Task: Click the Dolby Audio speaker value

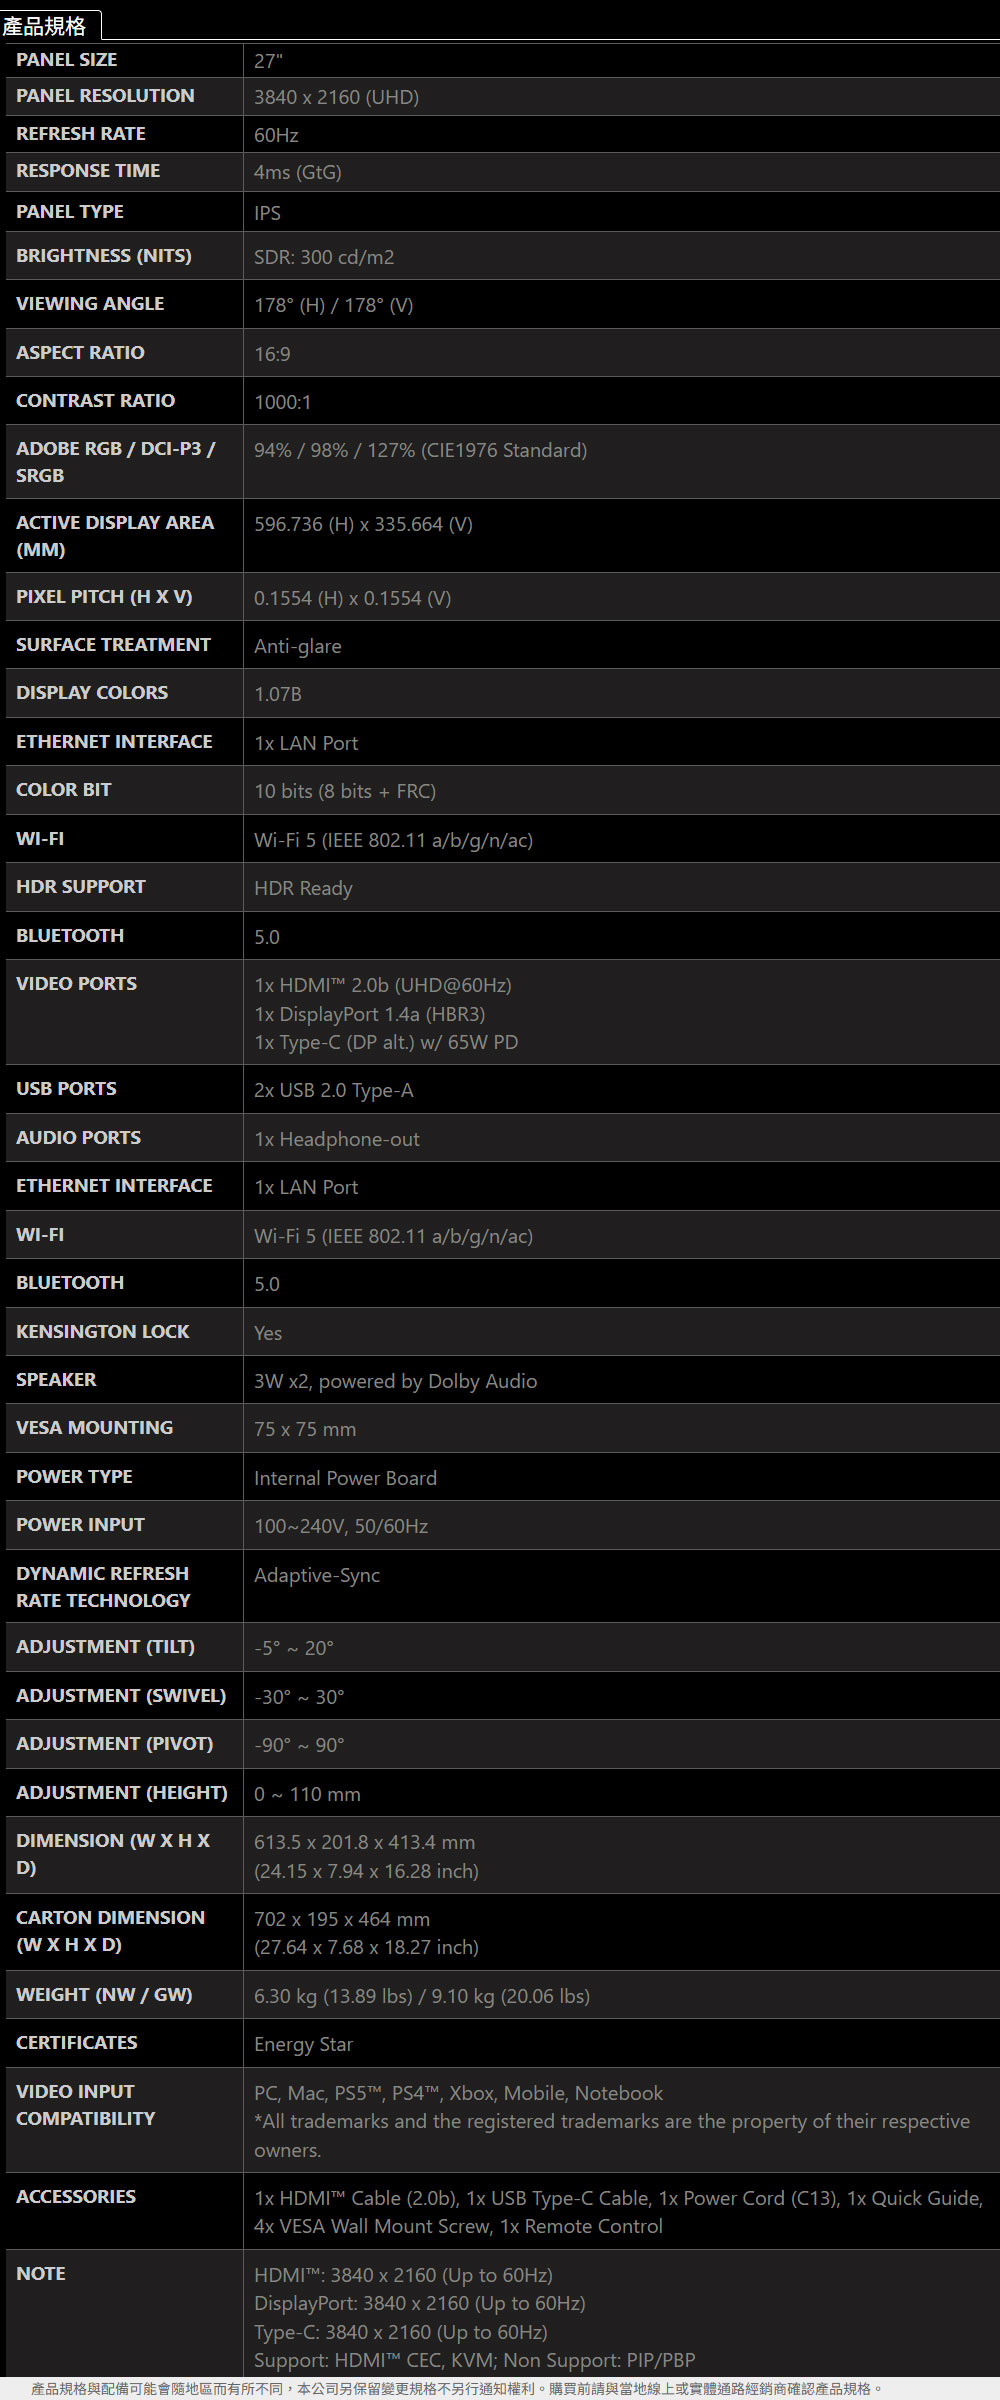Action: pos(395,1381)
